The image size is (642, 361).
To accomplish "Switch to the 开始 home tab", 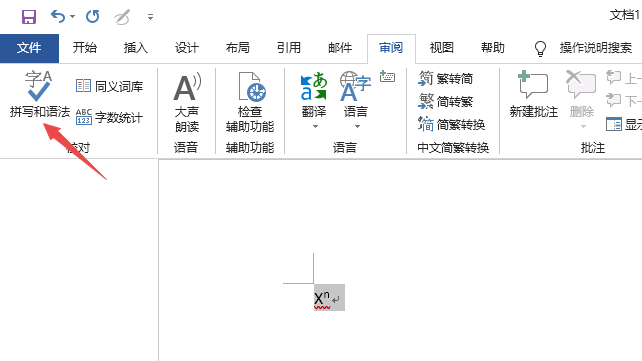I will click(85, 48).
